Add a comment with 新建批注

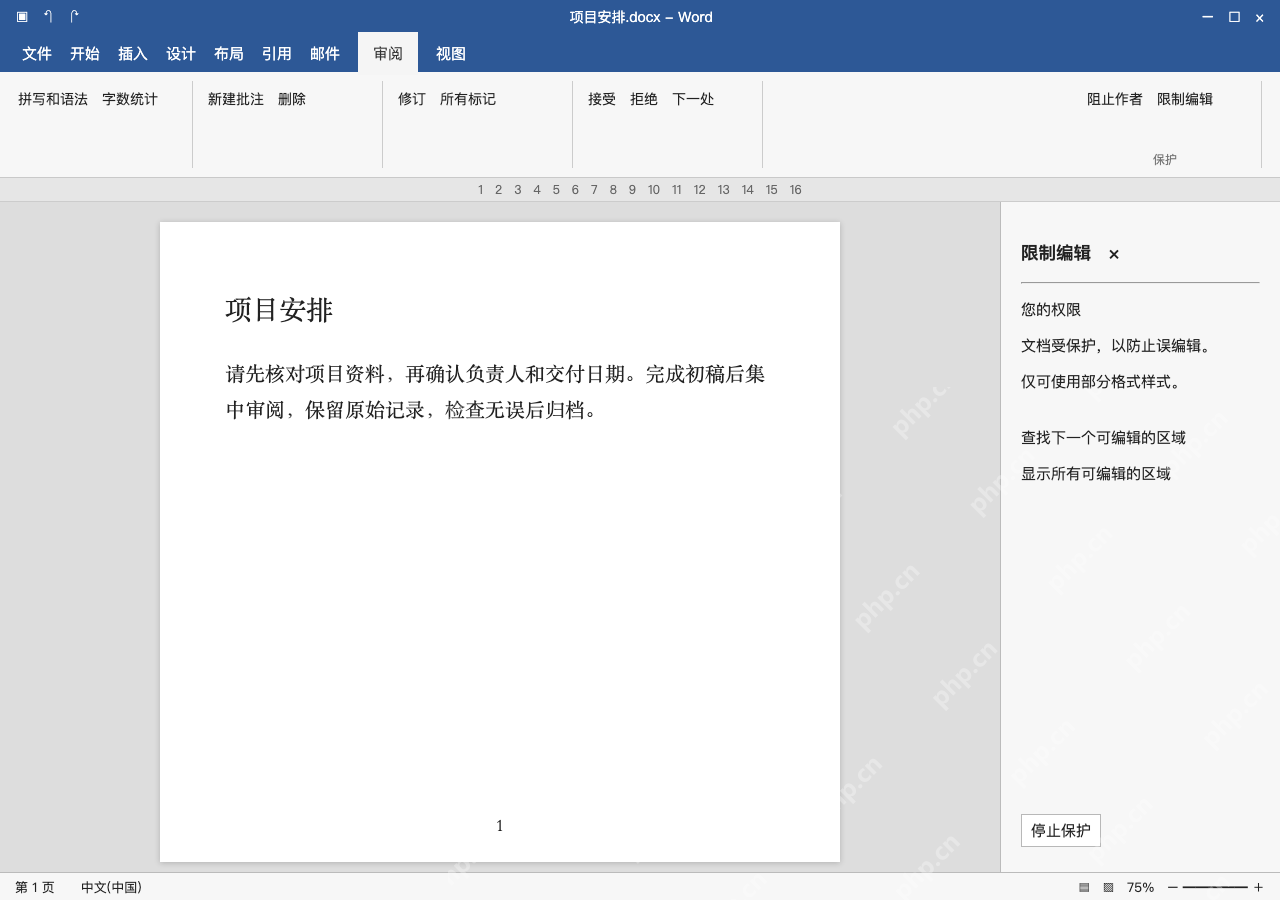[x=236, y=99]
